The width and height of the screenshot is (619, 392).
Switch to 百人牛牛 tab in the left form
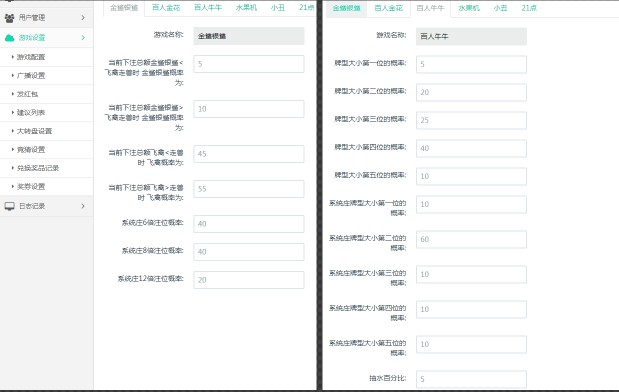[x=208, y=8]
